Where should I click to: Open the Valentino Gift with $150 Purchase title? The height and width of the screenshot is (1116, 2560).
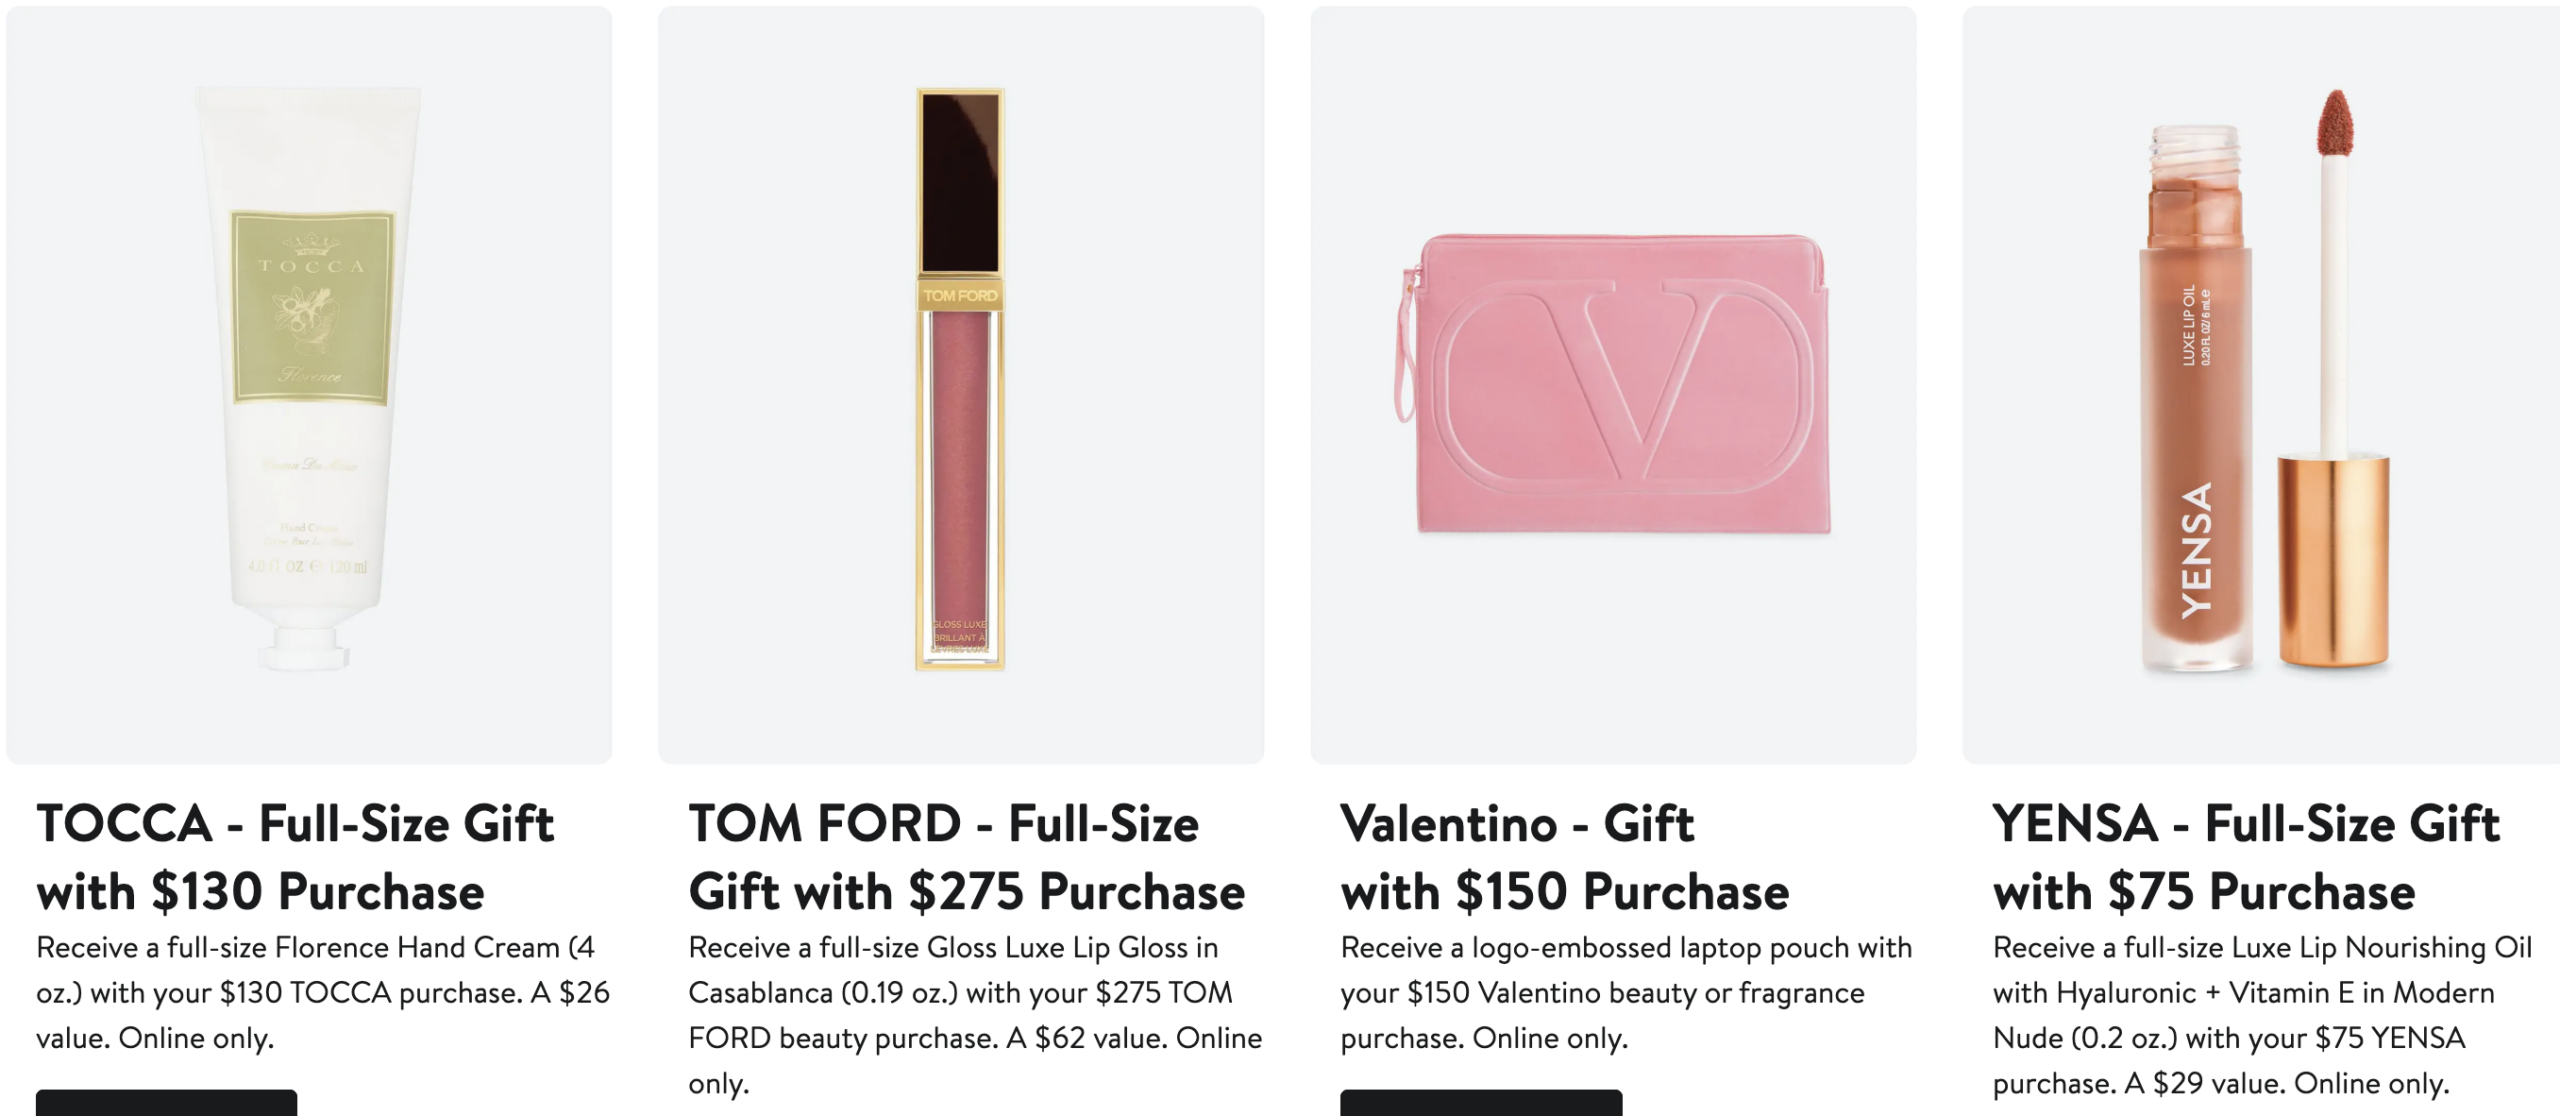[x=1564, y=857]
